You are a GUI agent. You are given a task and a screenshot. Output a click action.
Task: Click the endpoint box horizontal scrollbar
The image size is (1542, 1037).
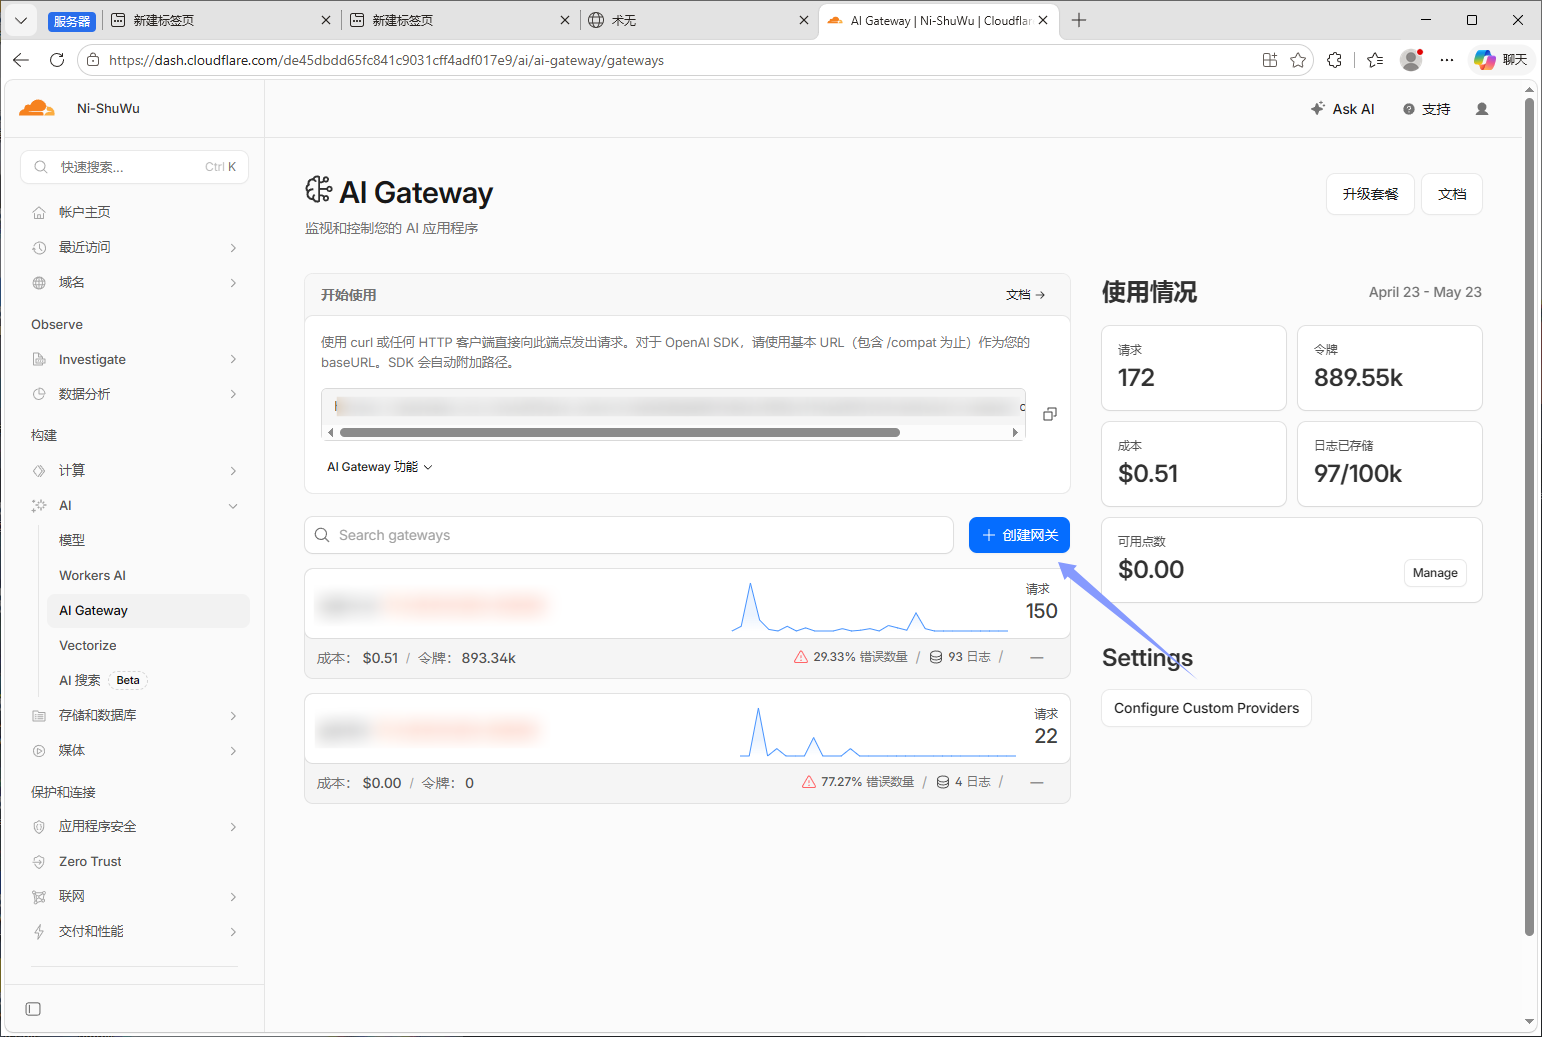coord(620,433)
